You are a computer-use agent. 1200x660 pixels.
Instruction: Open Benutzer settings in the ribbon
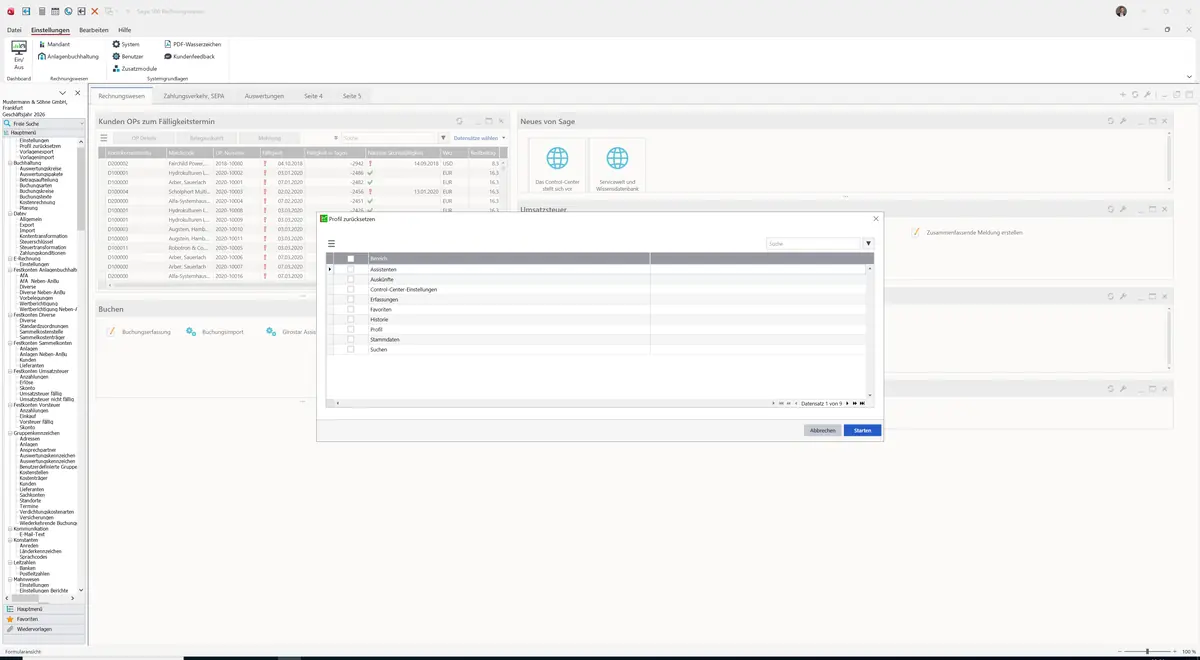click(x=128, y=56)
